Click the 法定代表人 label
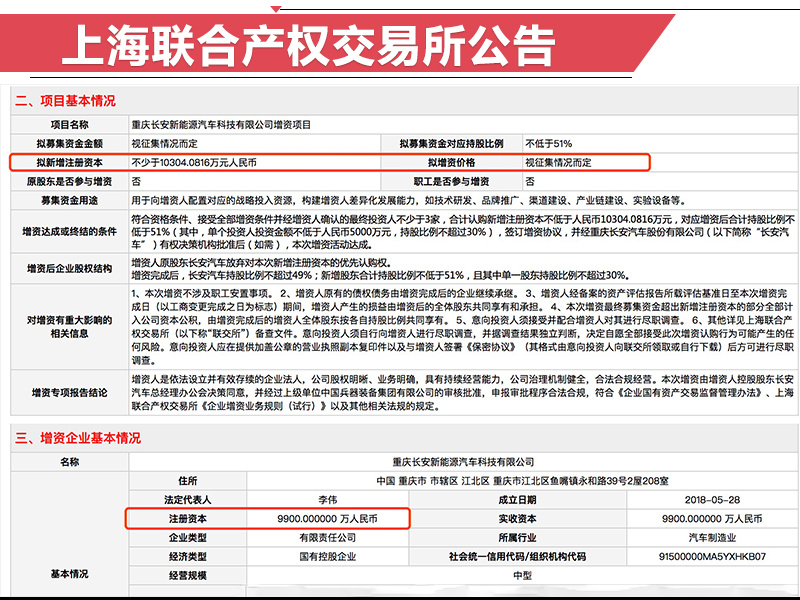 (x=188, y=499)
